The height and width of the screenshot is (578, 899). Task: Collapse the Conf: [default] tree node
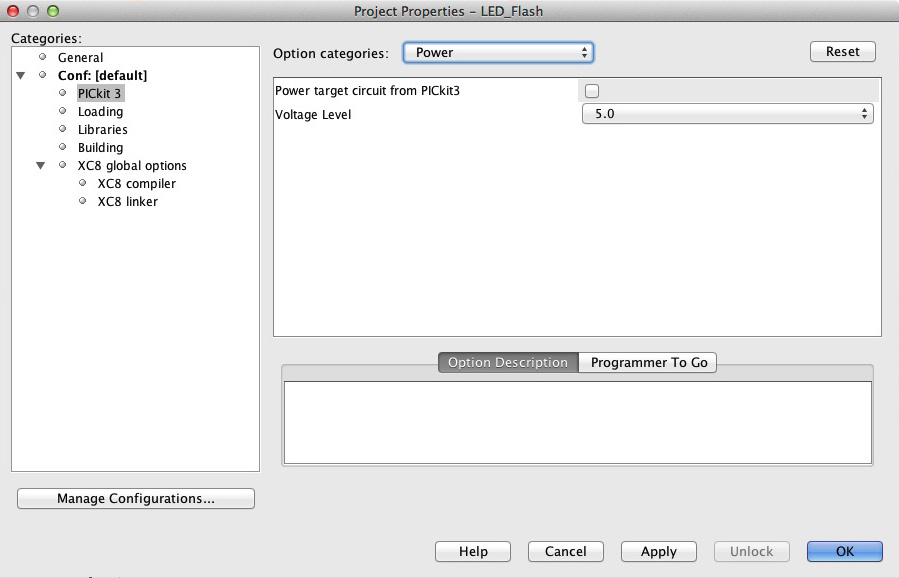[21, 76]
